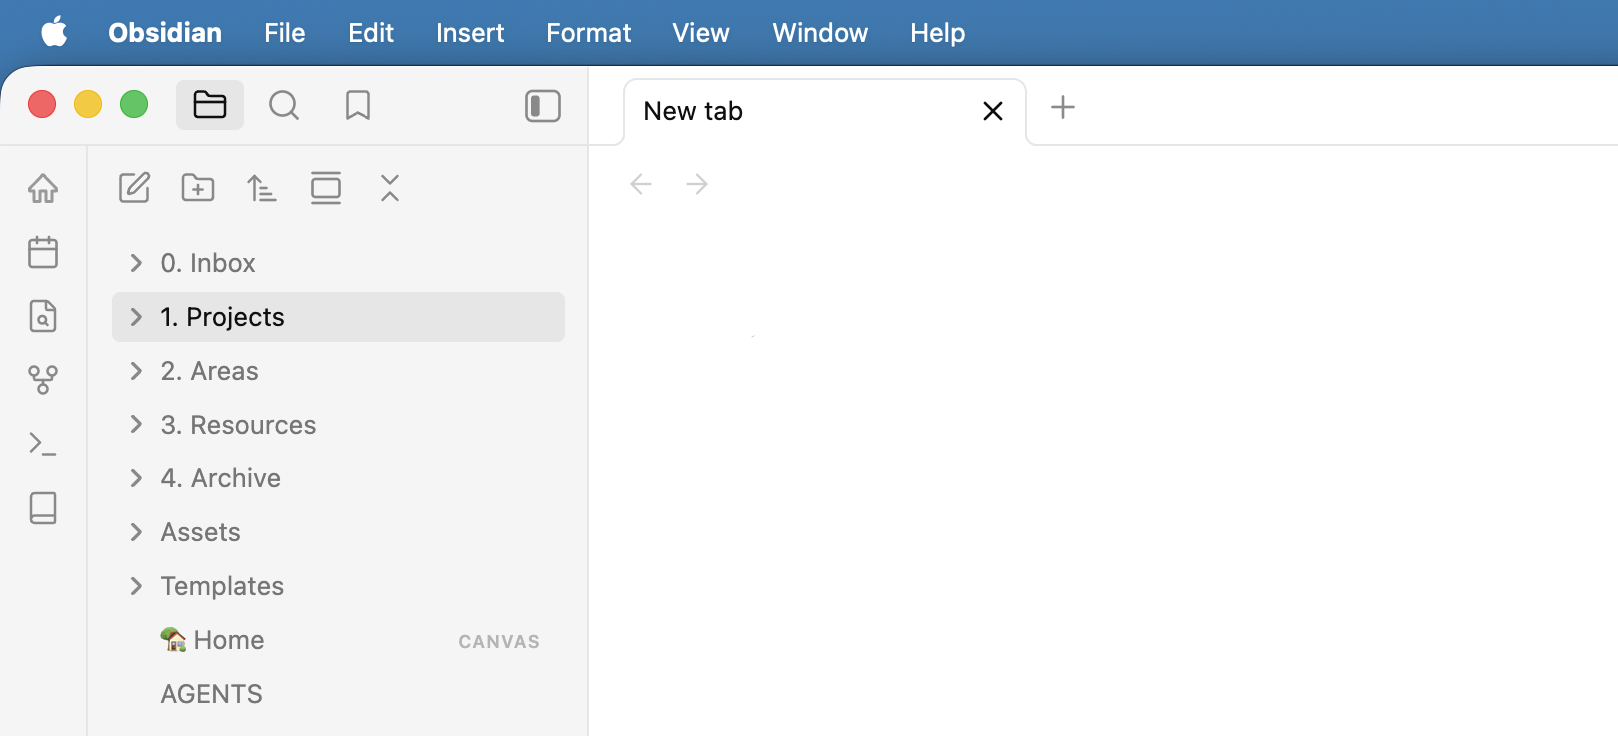
Task: Expand the 1. Projects folder chevron
Action: coord(136,317)
